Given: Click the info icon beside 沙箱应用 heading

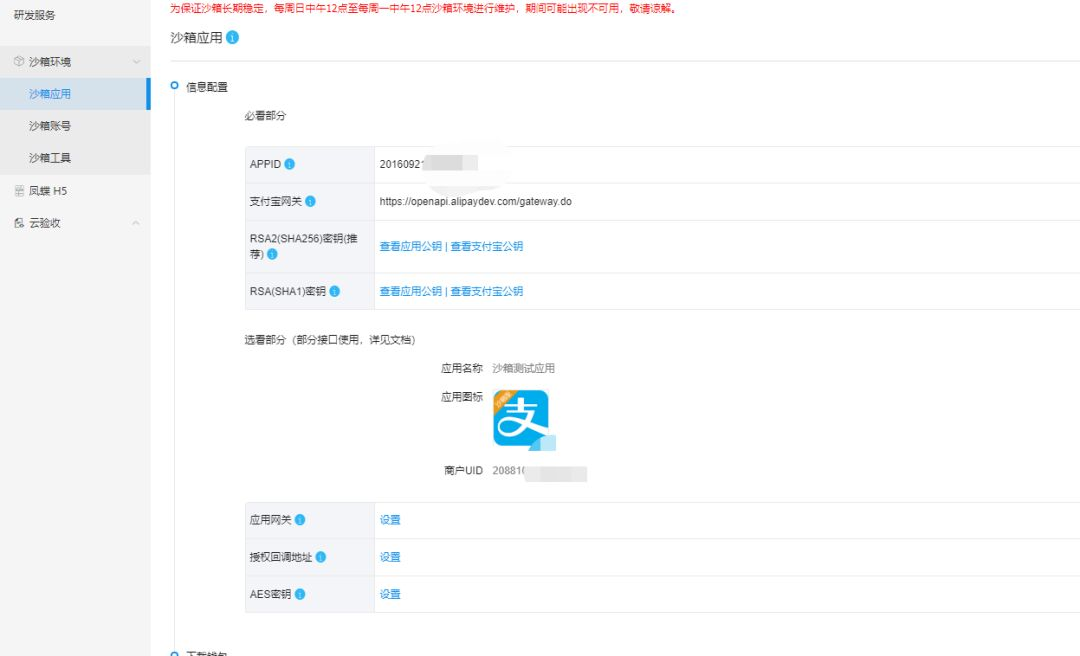Looking at the screenshot, I should 232,37.
